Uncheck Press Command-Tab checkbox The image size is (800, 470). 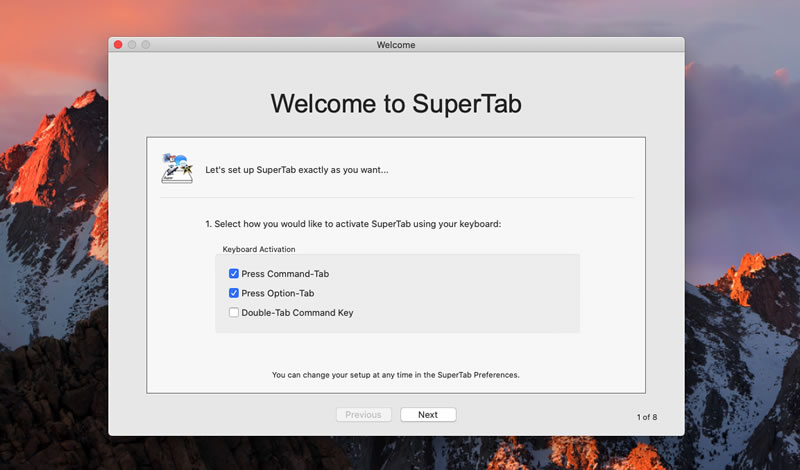[234, 274]
